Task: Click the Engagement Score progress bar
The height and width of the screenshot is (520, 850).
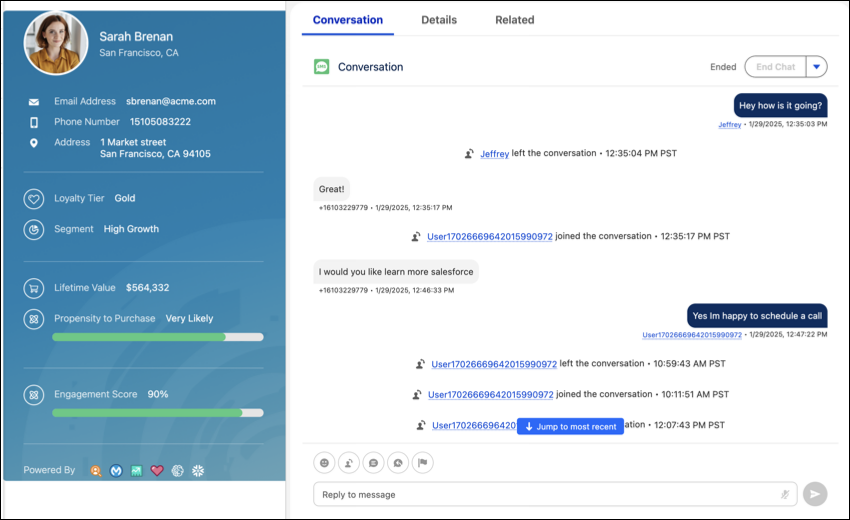Action: pyautogui.click(x=158, y=413)
